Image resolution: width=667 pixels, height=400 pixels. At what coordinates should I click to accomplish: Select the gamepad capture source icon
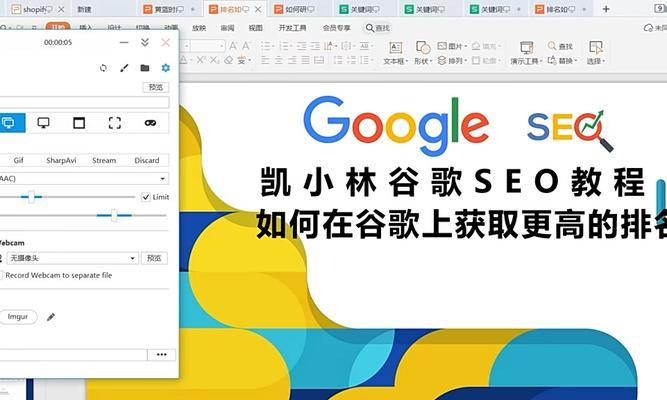[x=150, y=123]
